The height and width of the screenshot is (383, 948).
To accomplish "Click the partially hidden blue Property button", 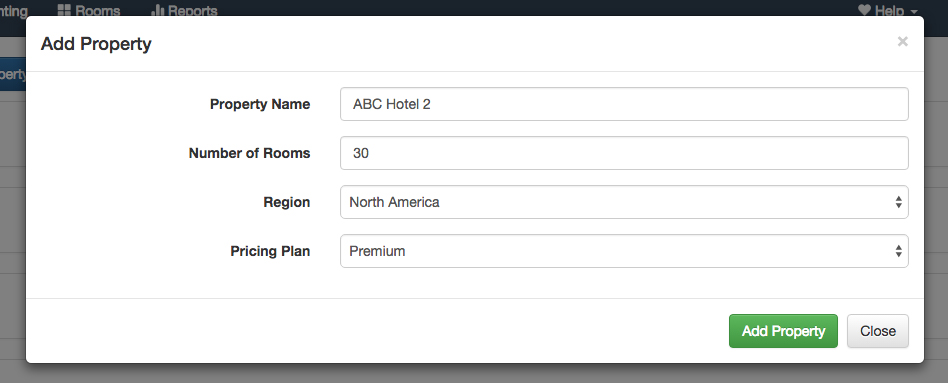I will point(13,74).
